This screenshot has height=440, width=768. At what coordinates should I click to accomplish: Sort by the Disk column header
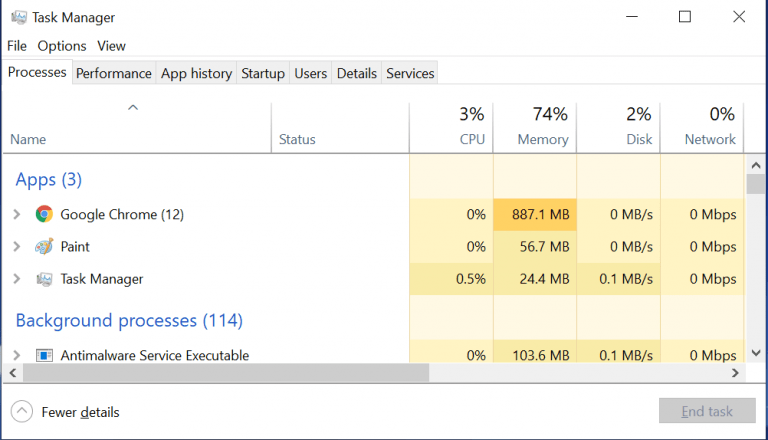(x=619, y=128)
